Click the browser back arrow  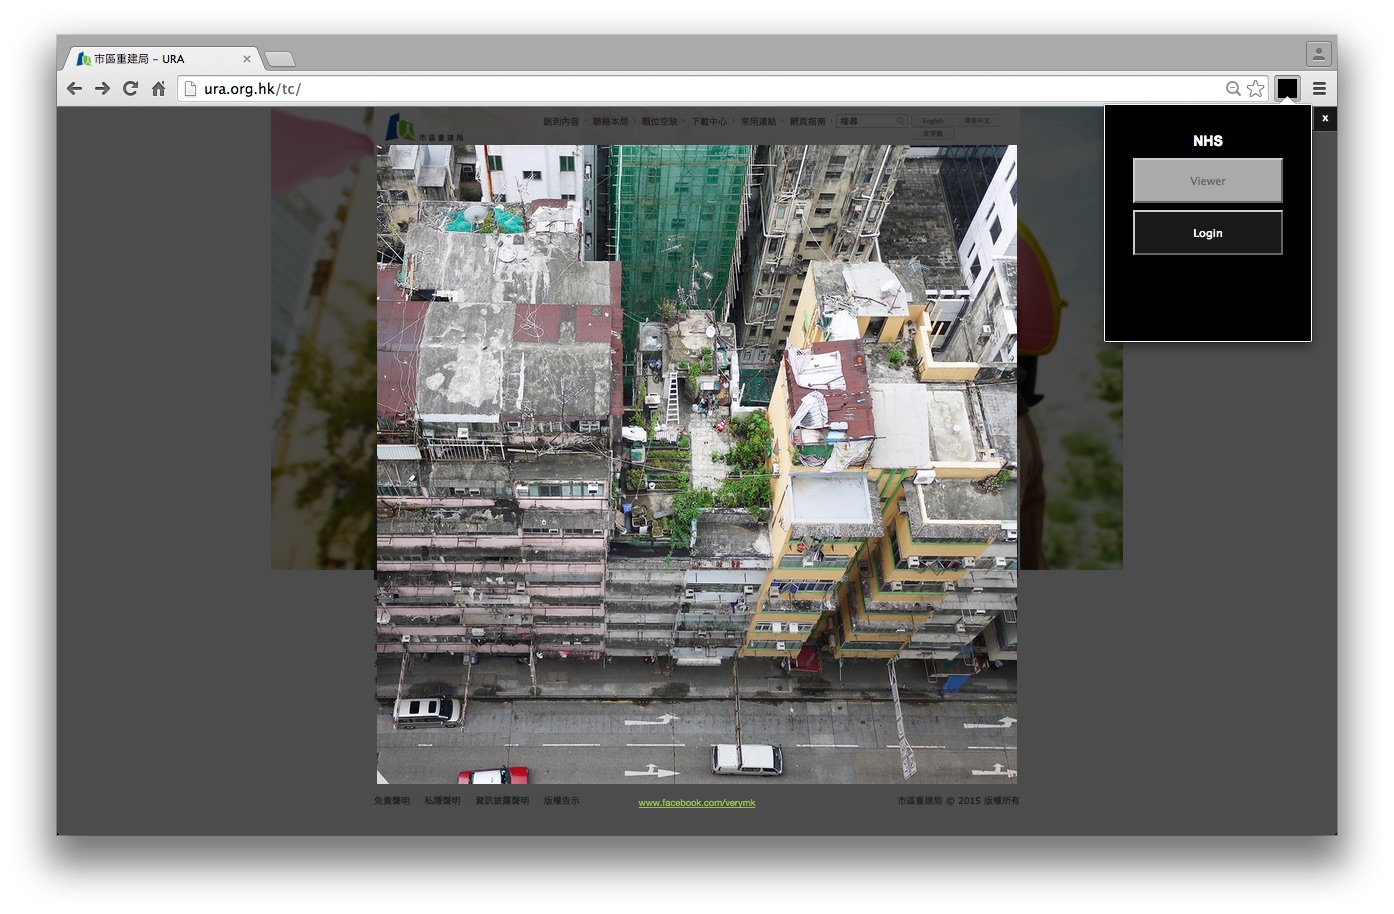[x=74, y=89]
